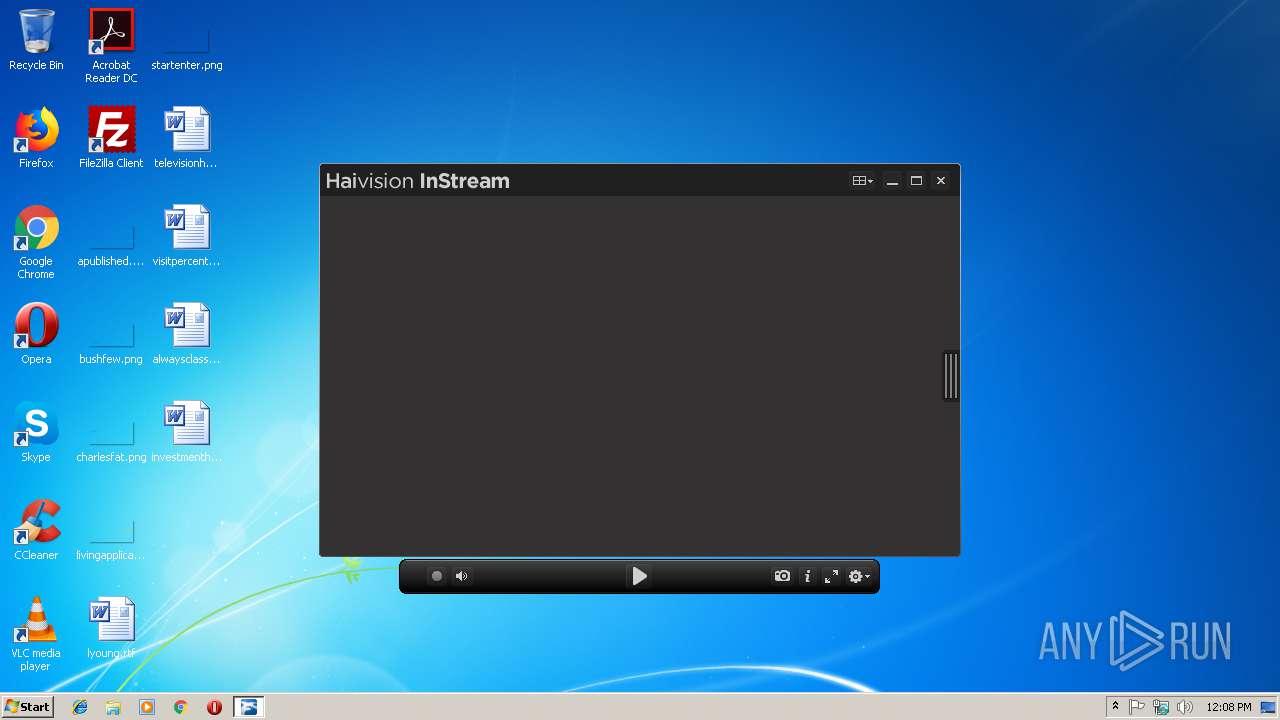
Task: Select the VLC media player shortcut
Action: click(x=36, y=634)
